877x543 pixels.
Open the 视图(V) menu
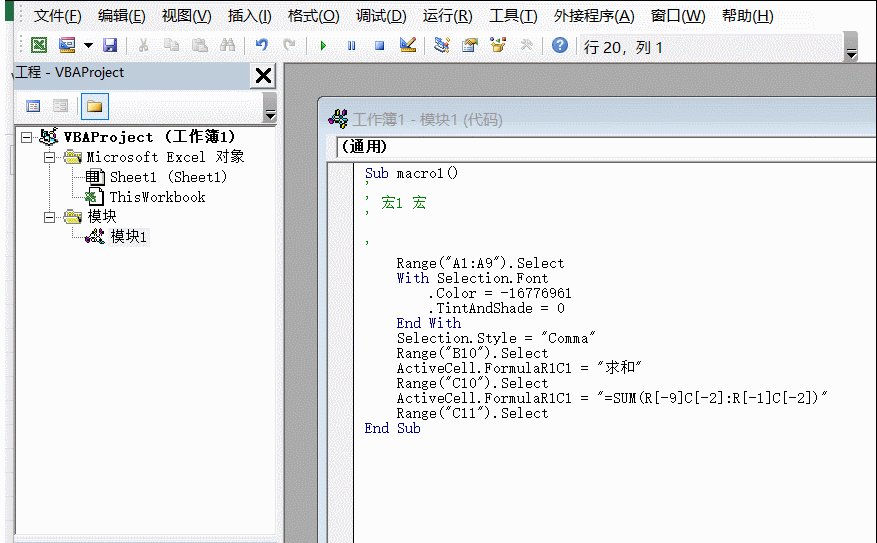[186, 16]
